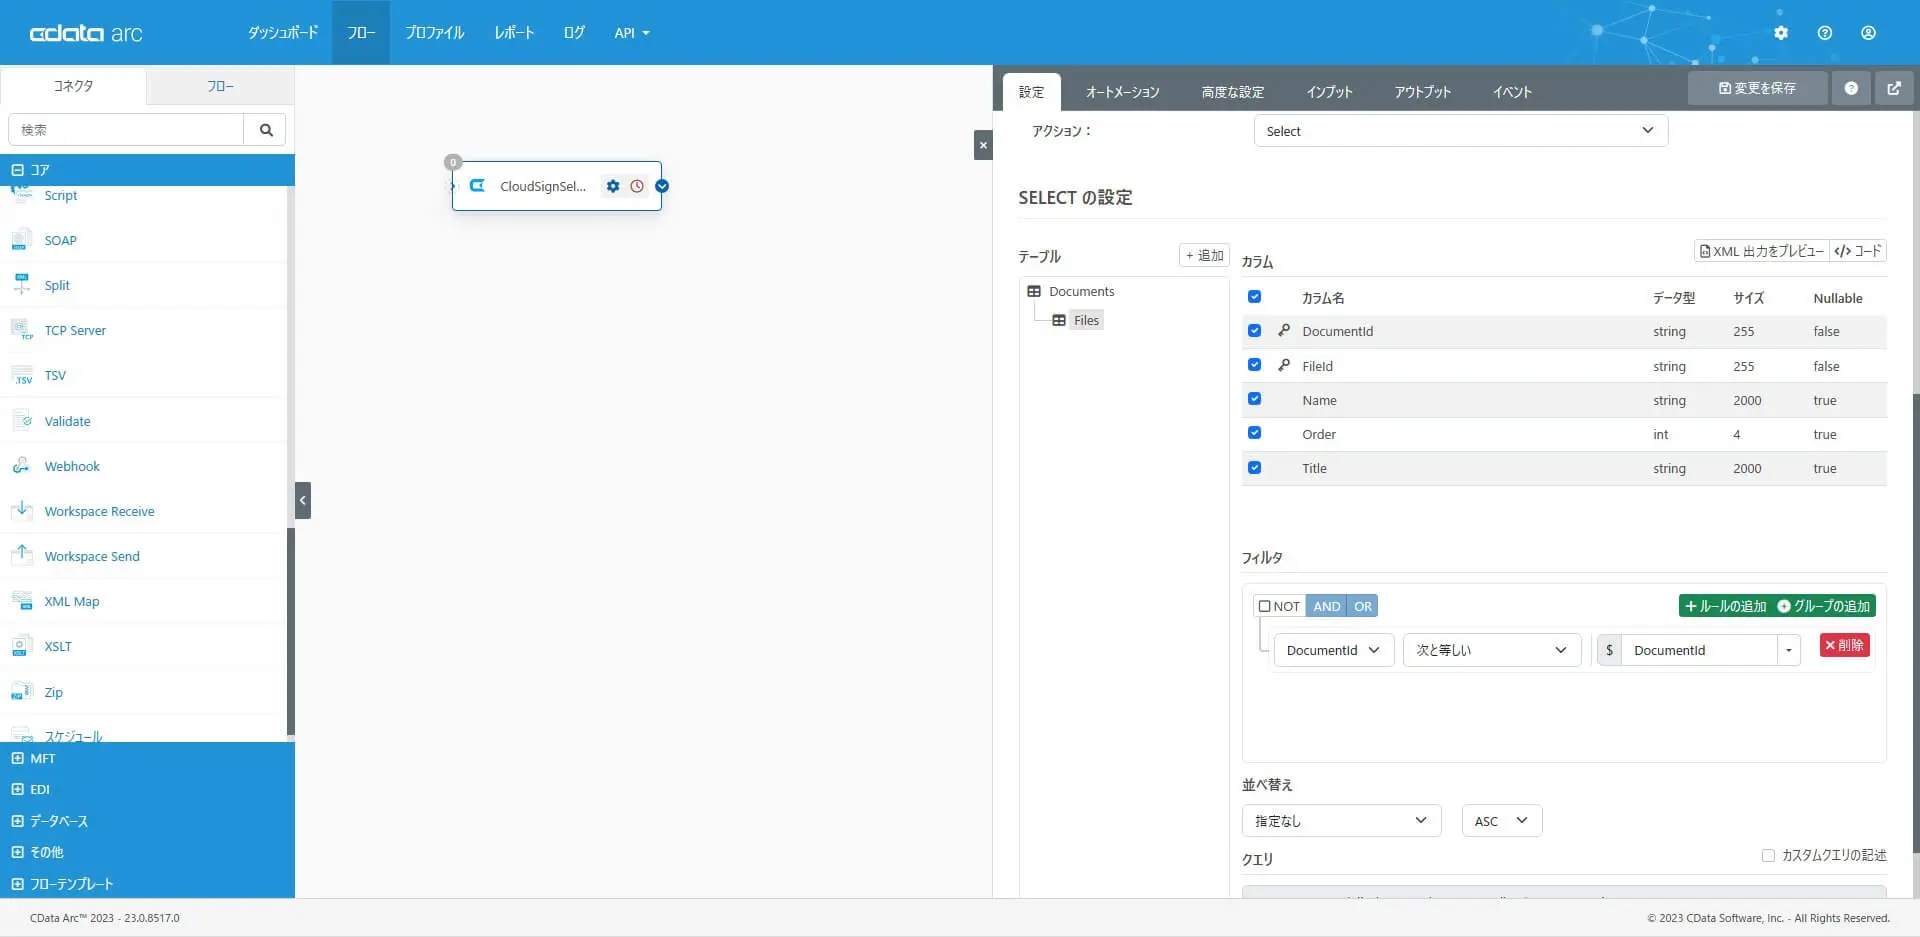Expand the MFT connector category
Image resolution: width=1920 pixels, height=937 pixels.
147,758
